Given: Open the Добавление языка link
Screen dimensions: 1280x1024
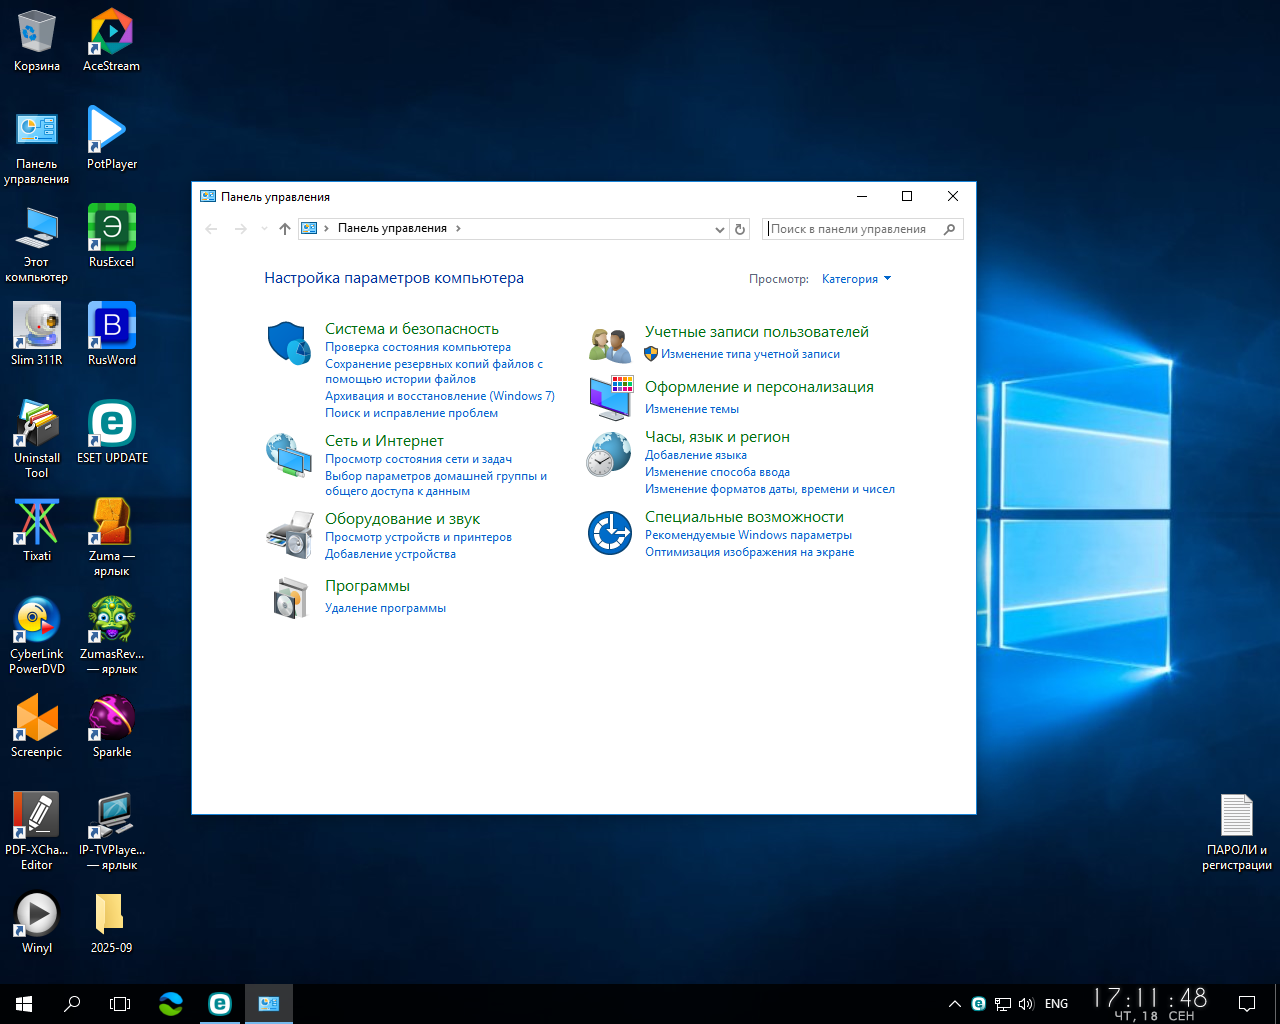Looking at the screenshot, I should [696, 455].
